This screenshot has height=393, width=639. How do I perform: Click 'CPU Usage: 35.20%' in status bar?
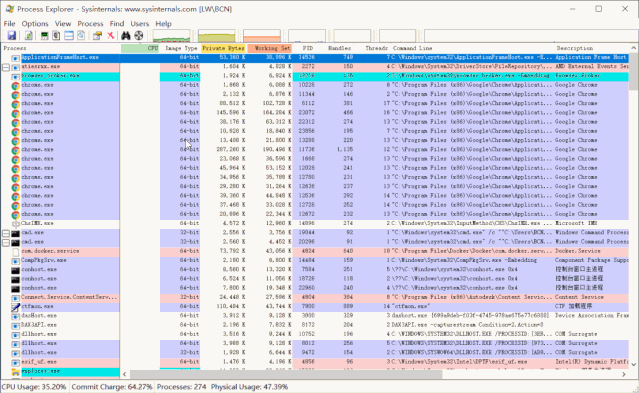pos(34,387)
